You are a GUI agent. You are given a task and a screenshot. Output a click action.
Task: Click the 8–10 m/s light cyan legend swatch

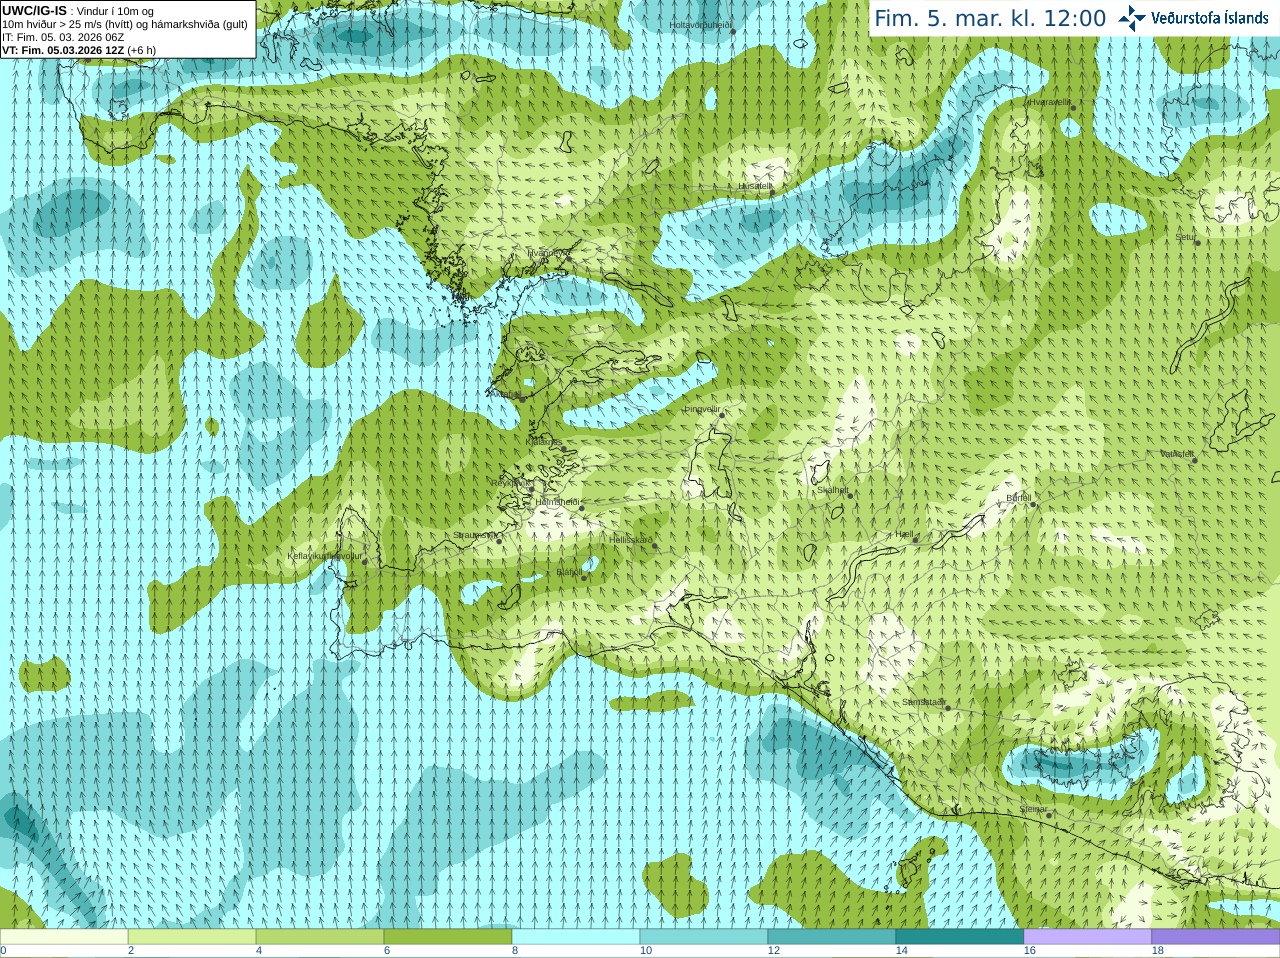(576, 937)
